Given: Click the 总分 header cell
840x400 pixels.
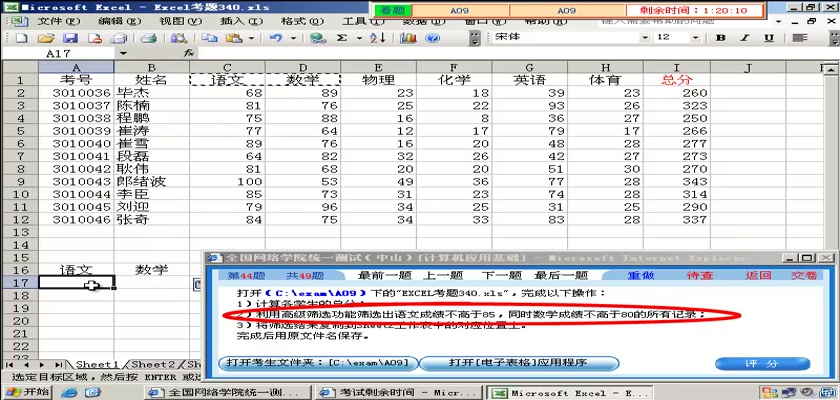Looking at the screenshot, I should [x=677, y=80].
